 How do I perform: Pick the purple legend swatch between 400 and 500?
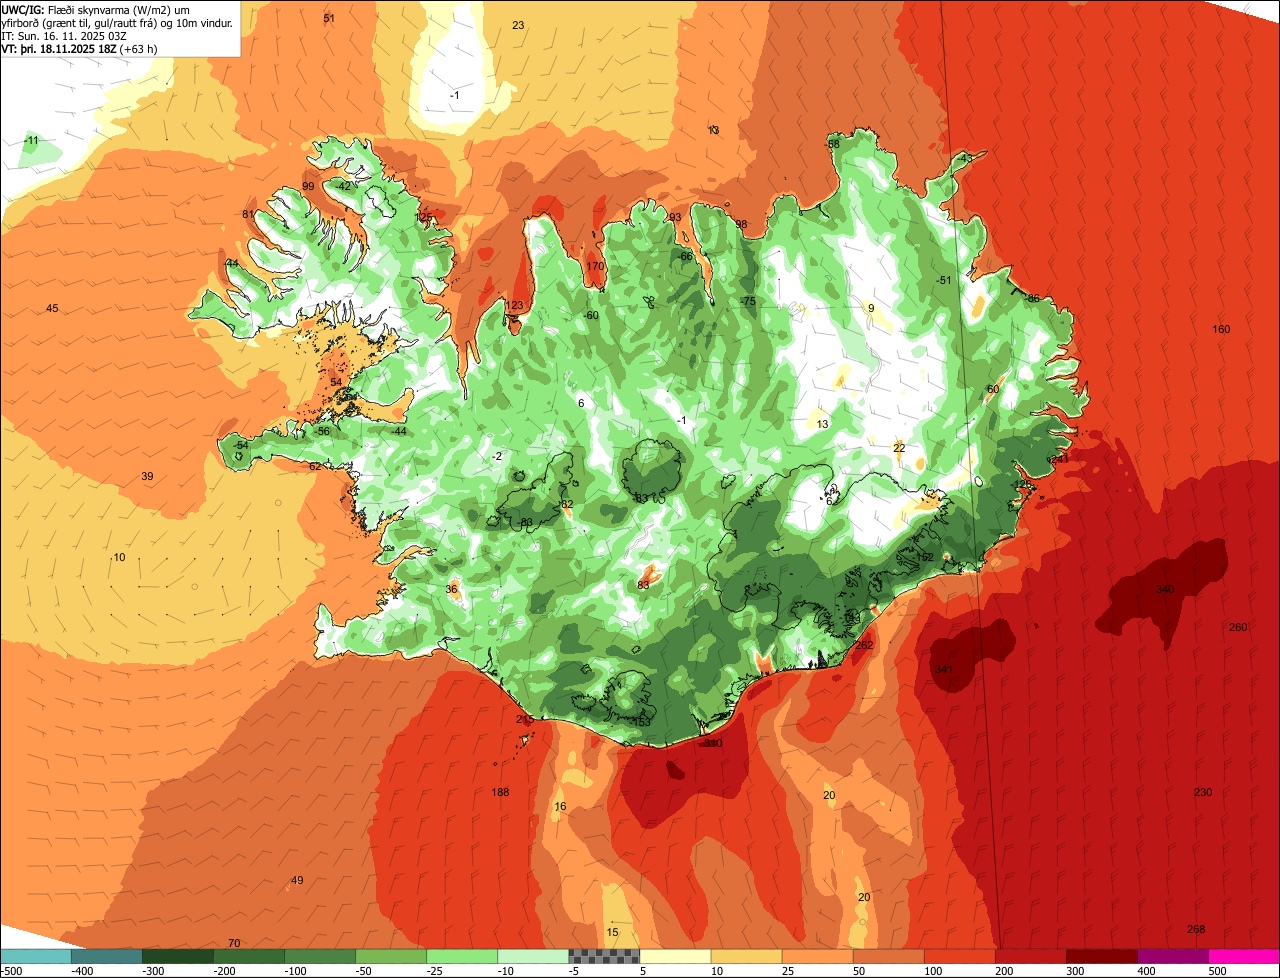tap(1173, 956)
